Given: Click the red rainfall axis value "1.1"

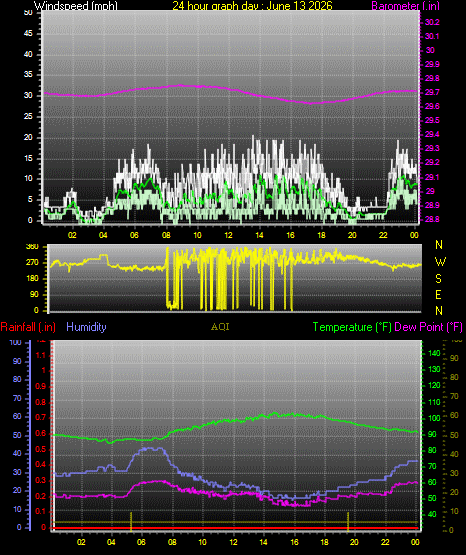Looking at the screenshot, I should tap(41, 355).
